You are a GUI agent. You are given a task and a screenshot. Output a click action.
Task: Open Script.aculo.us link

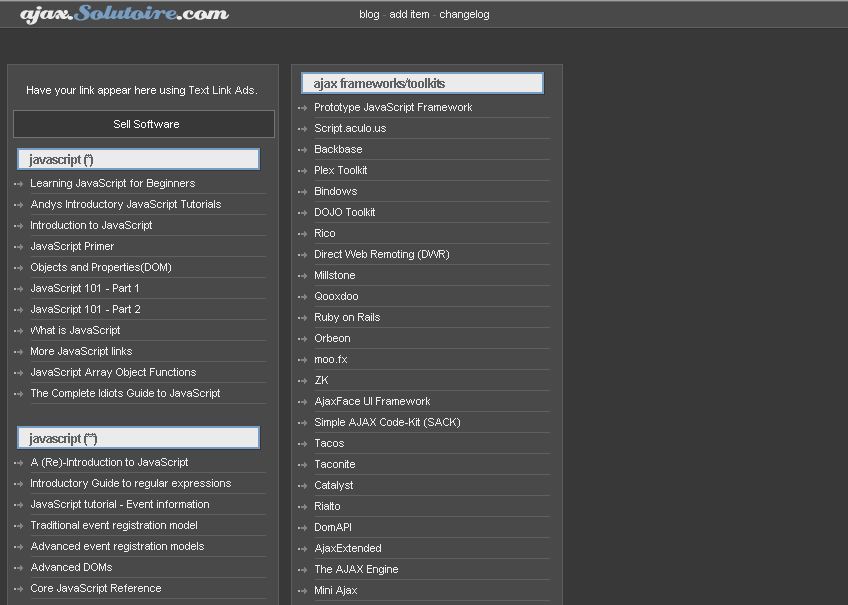point(350,129)
